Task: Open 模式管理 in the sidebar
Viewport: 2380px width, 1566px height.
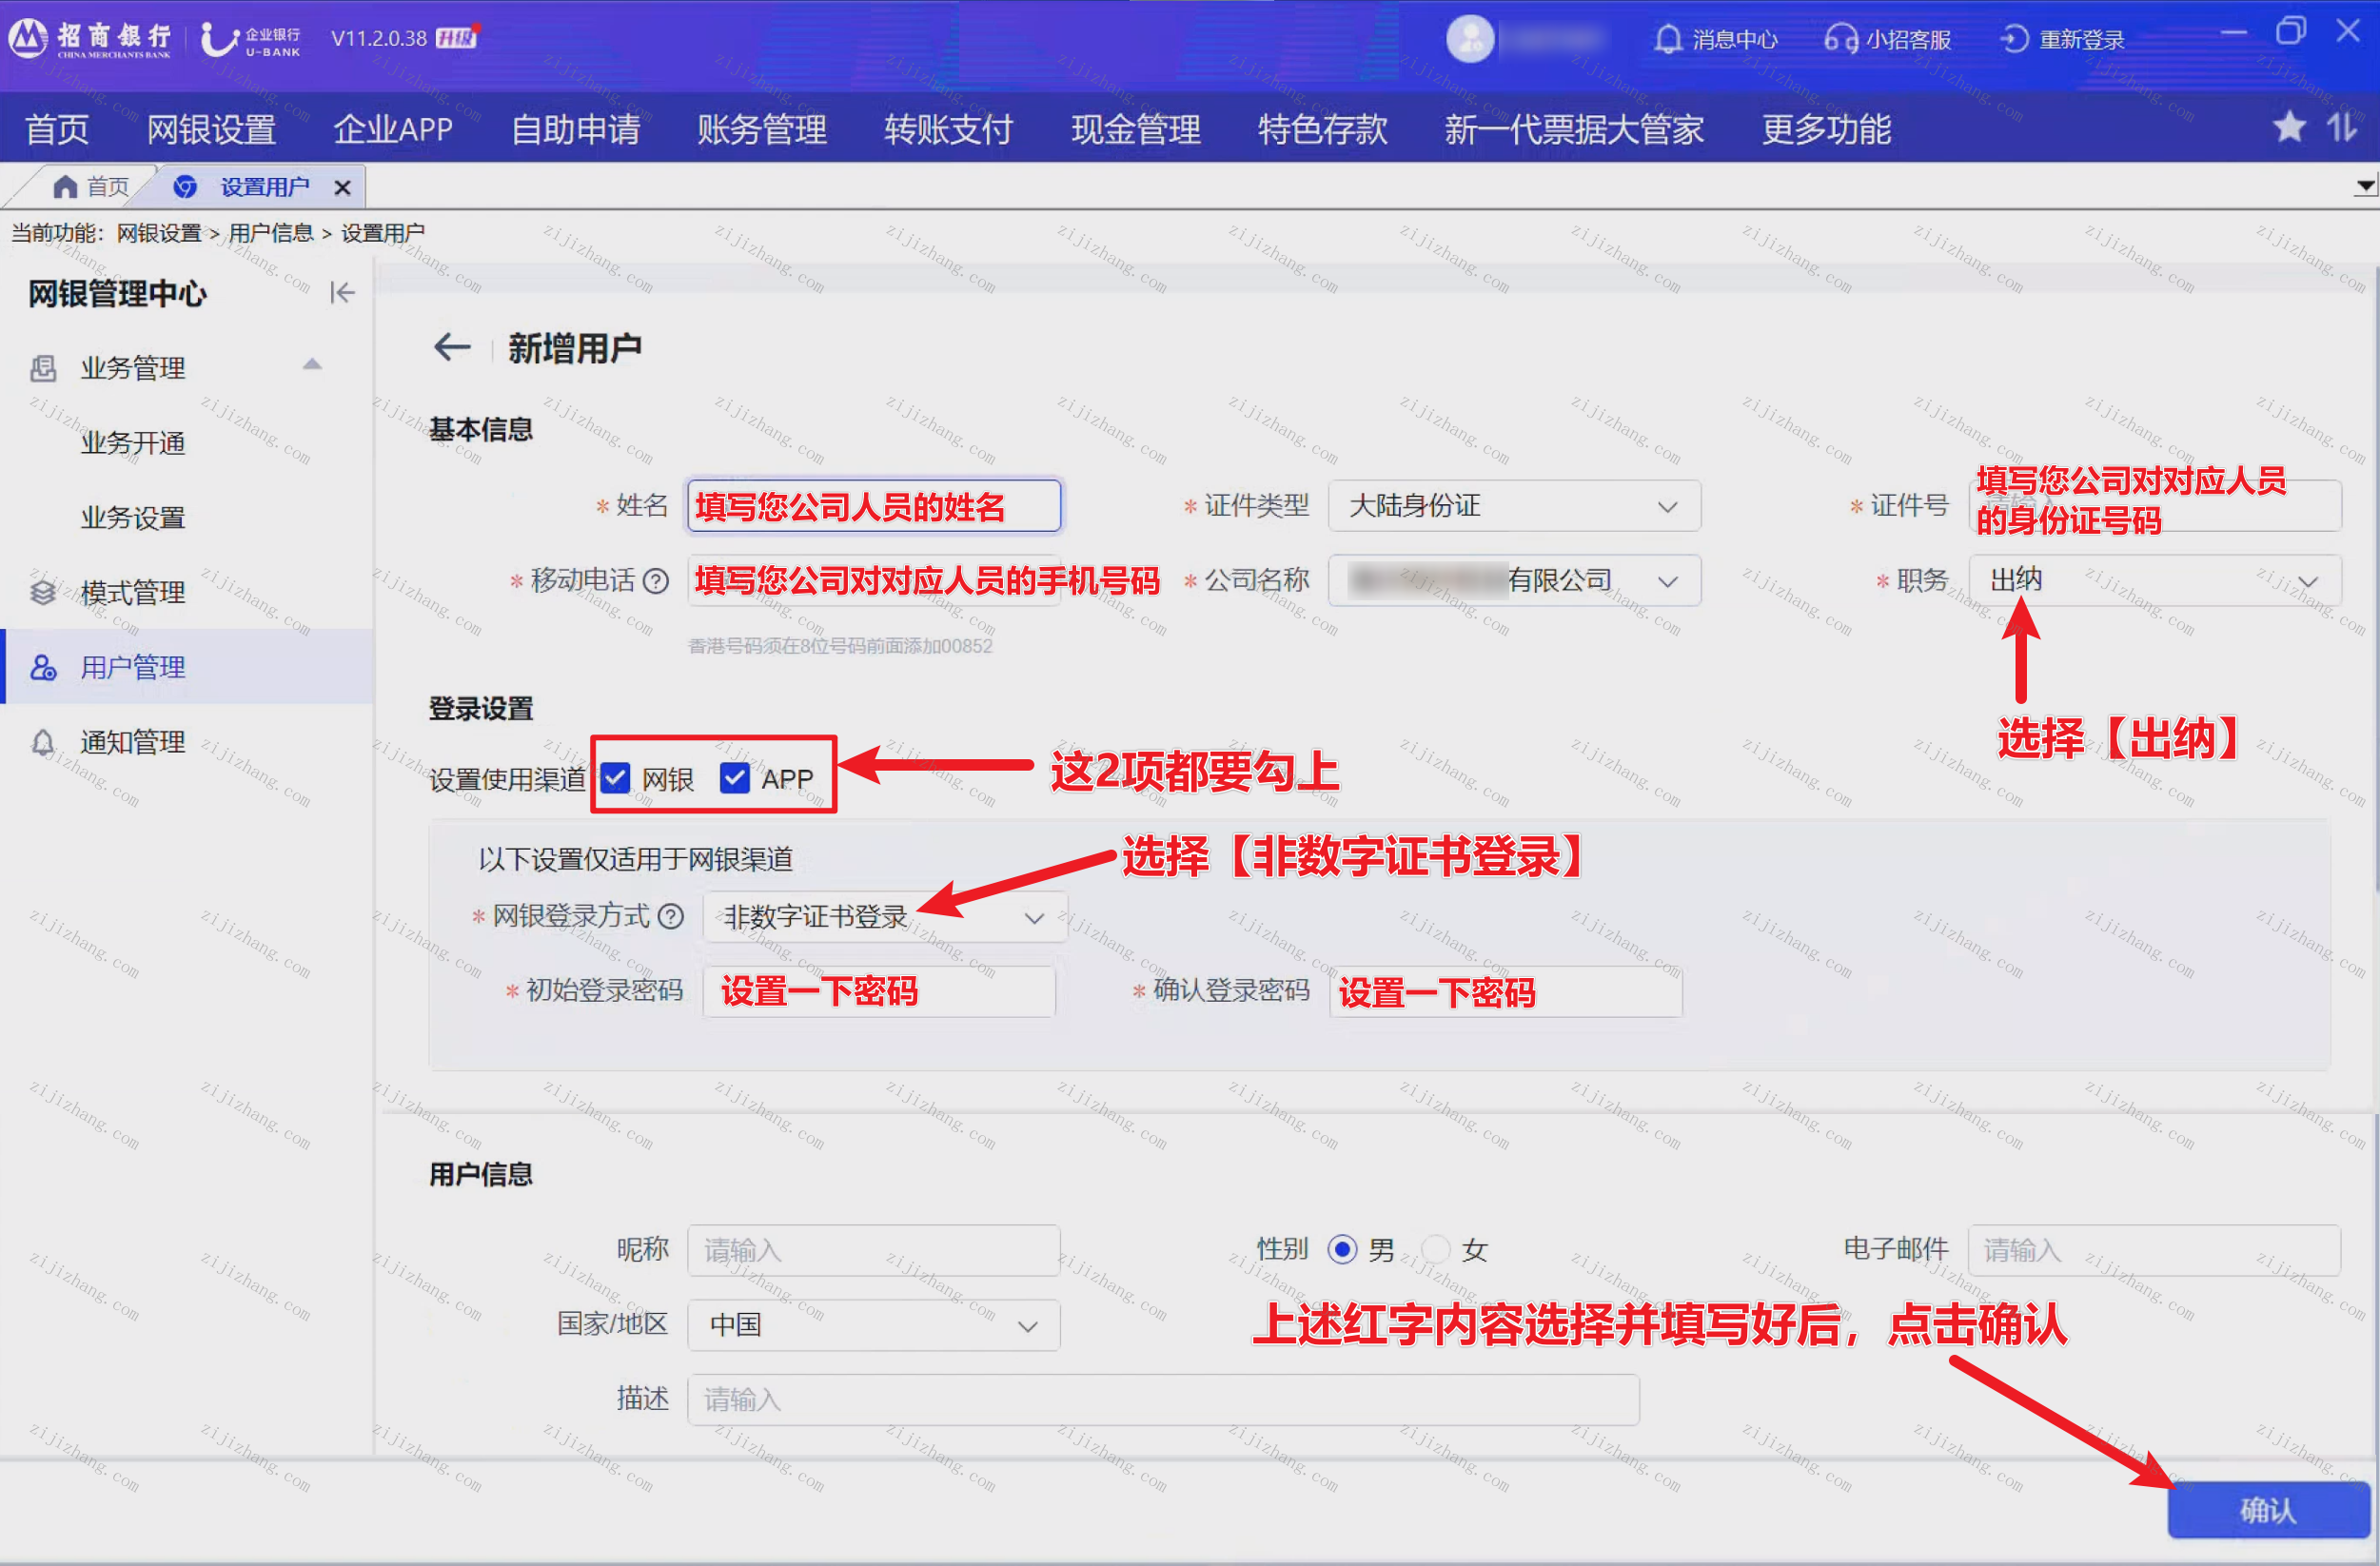Action: point(133,592)
